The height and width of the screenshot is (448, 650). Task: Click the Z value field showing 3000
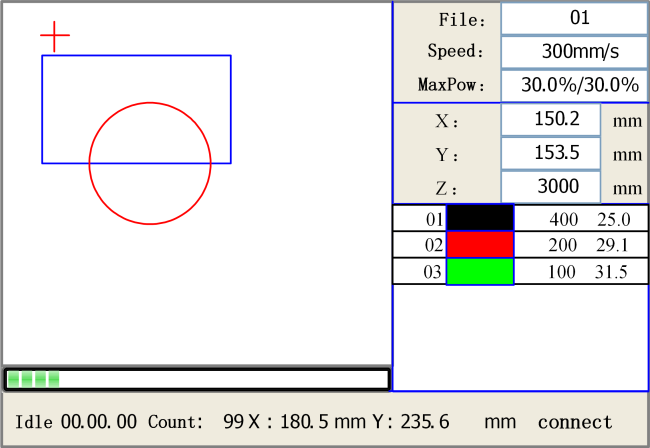(x=550, y=187)
